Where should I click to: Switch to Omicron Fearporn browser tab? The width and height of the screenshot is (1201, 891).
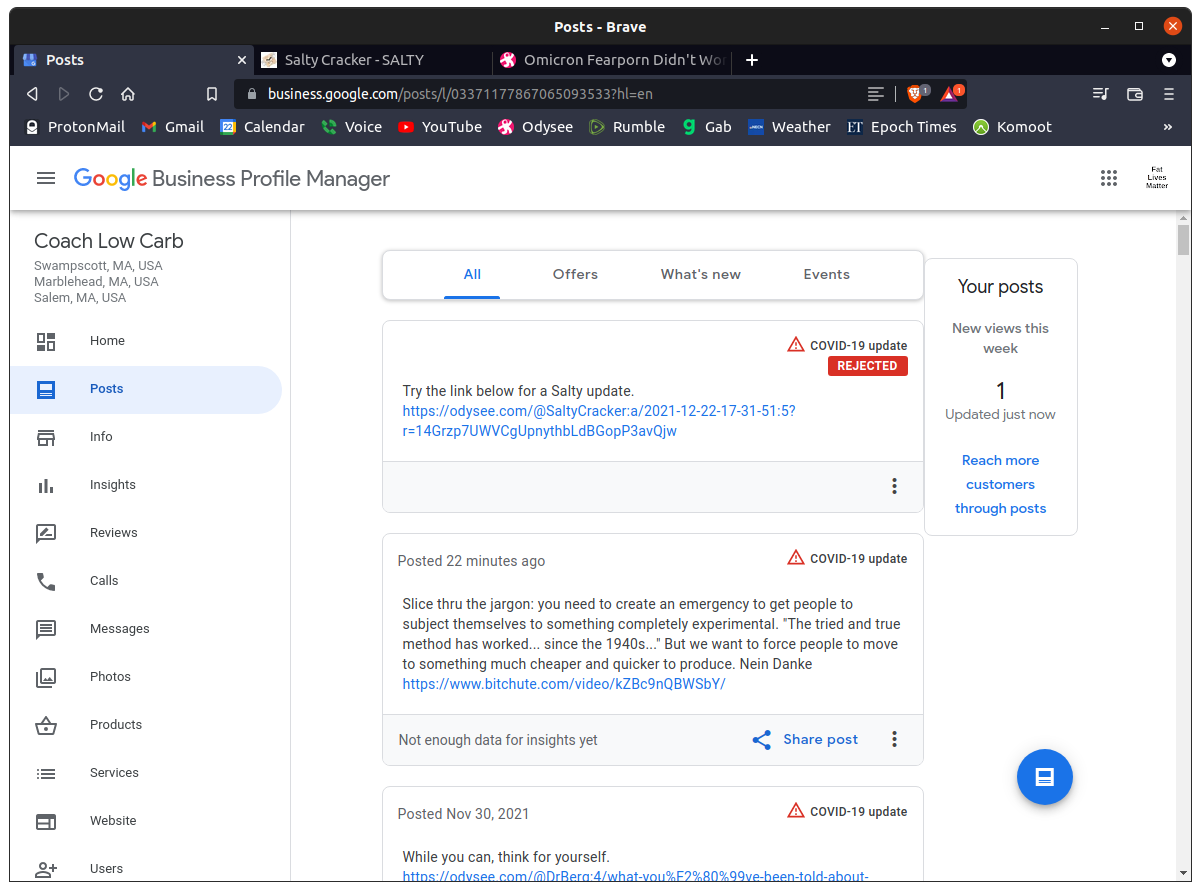pos(612,60)
